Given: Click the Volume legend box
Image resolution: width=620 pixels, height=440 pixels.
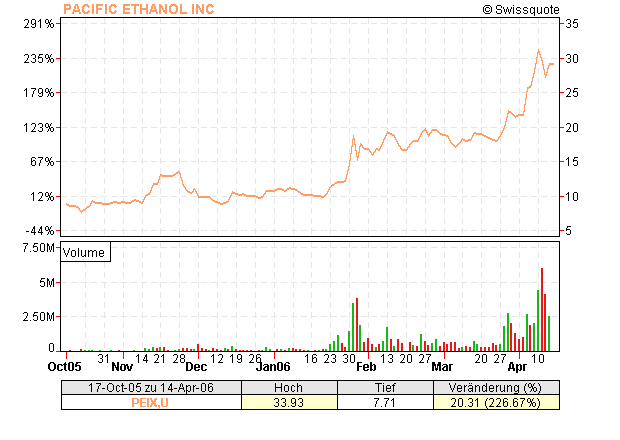Looking at the screenshot, I should tap(85, 252).
